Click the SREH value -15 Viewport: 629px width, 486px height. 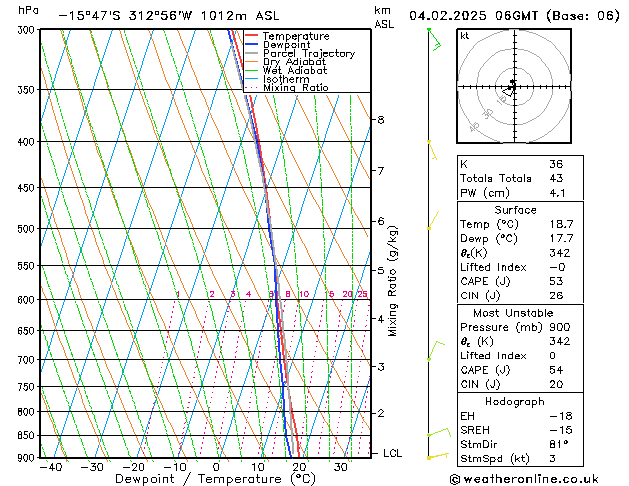(x=561, y=430)
